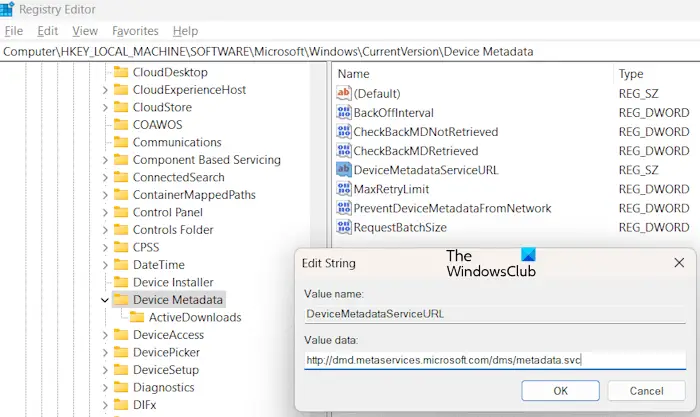700x417 pixels.
Task: Click the COAWOS folder icon
Action: [x=121, y=125]
